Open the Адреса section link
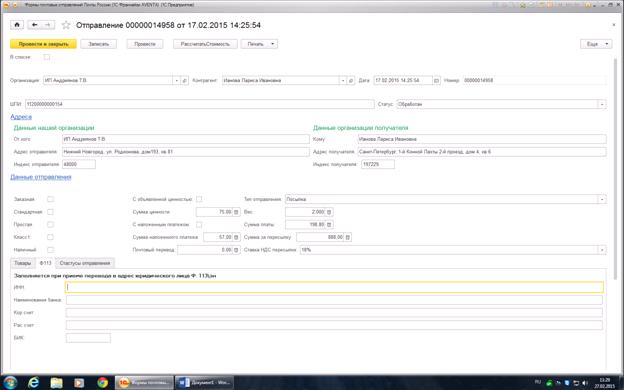The height and width of the screenshot is (390, 624). tap(21, 117)
